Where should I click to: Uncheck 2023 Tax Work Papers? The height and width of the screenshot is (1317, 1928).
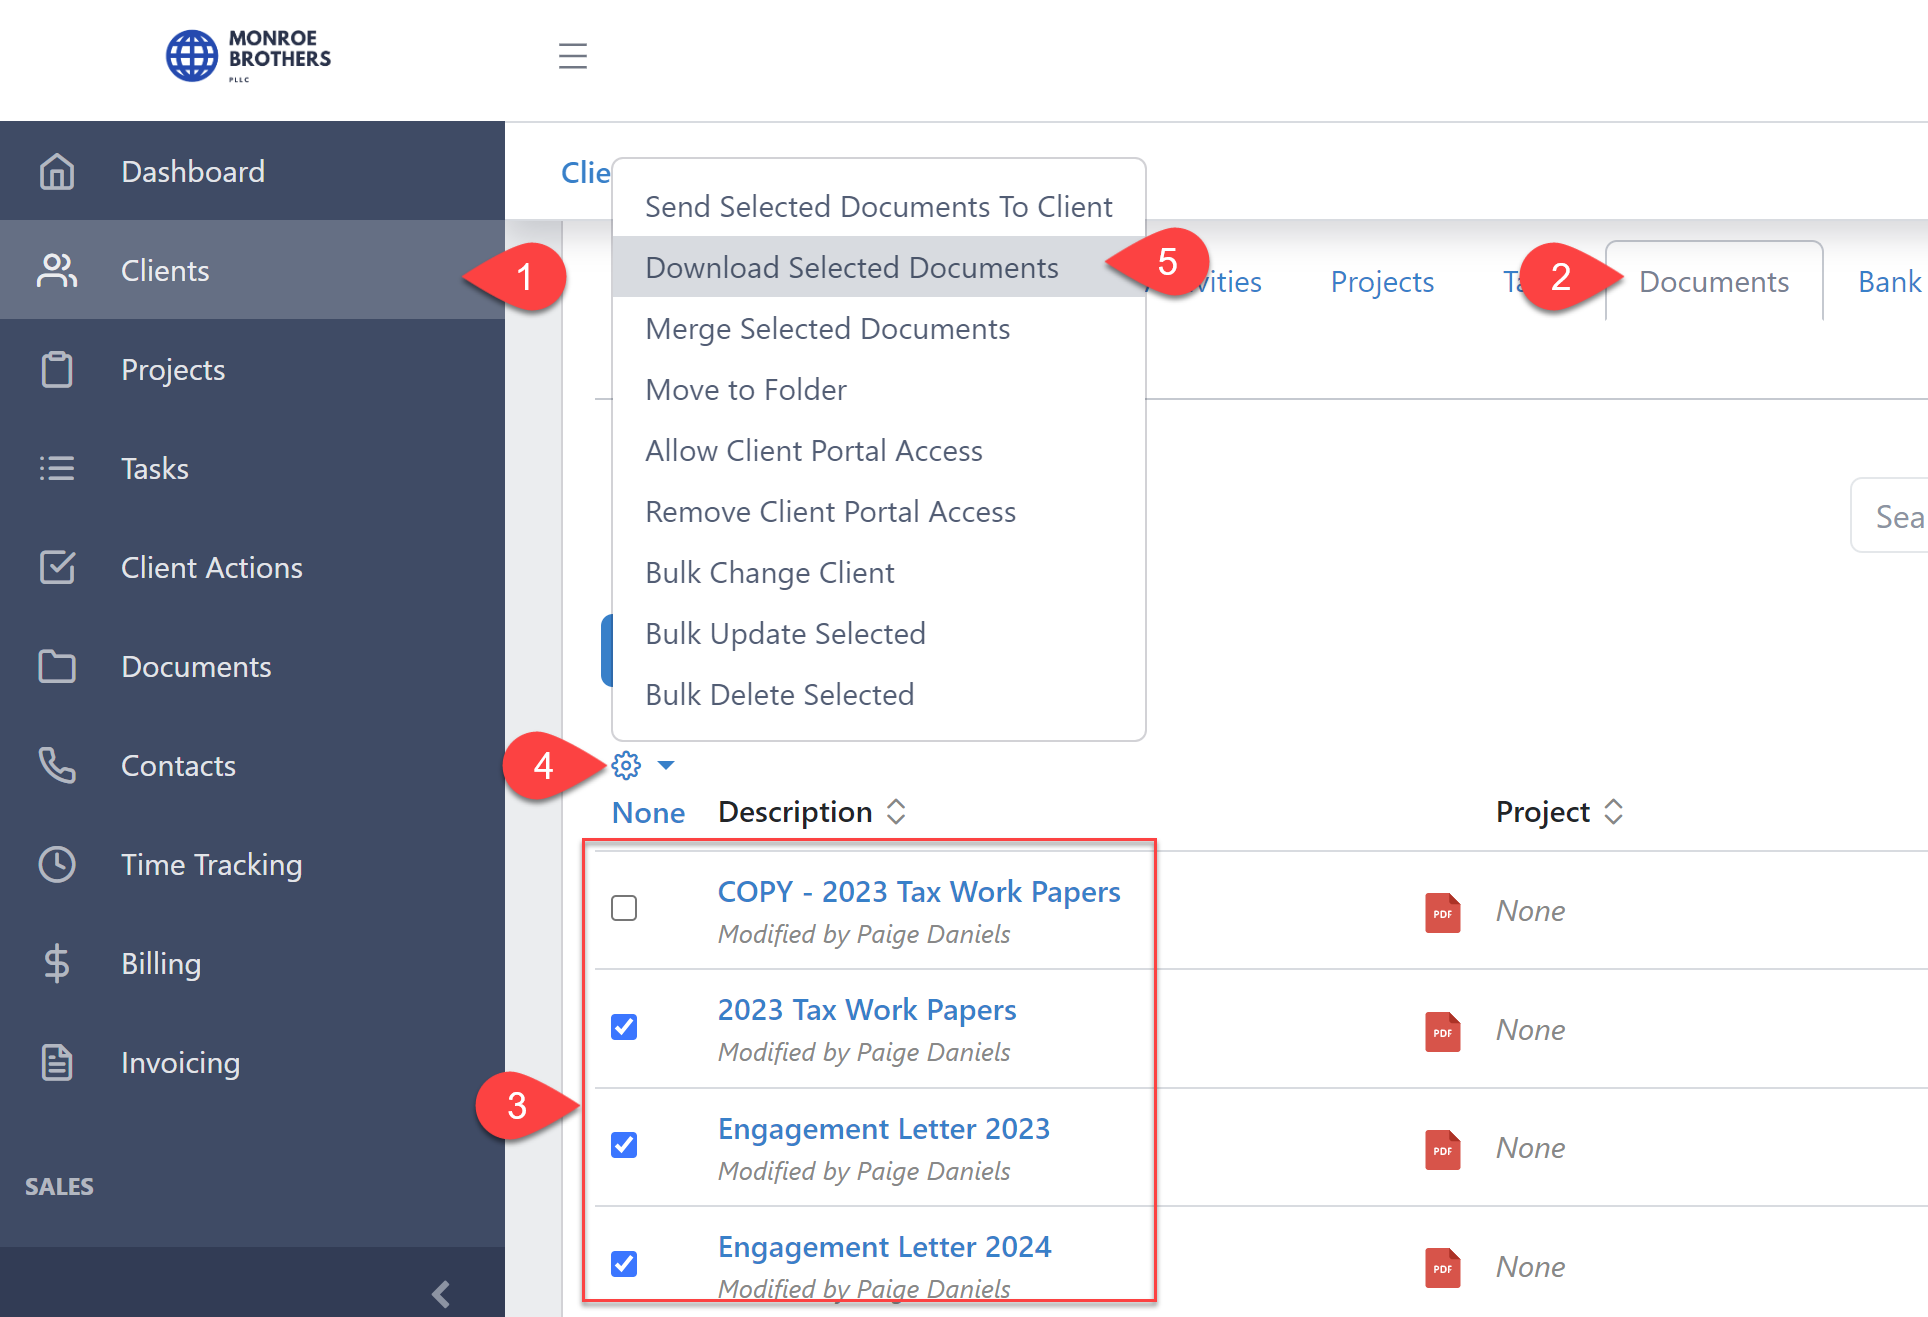(623, 1026)
